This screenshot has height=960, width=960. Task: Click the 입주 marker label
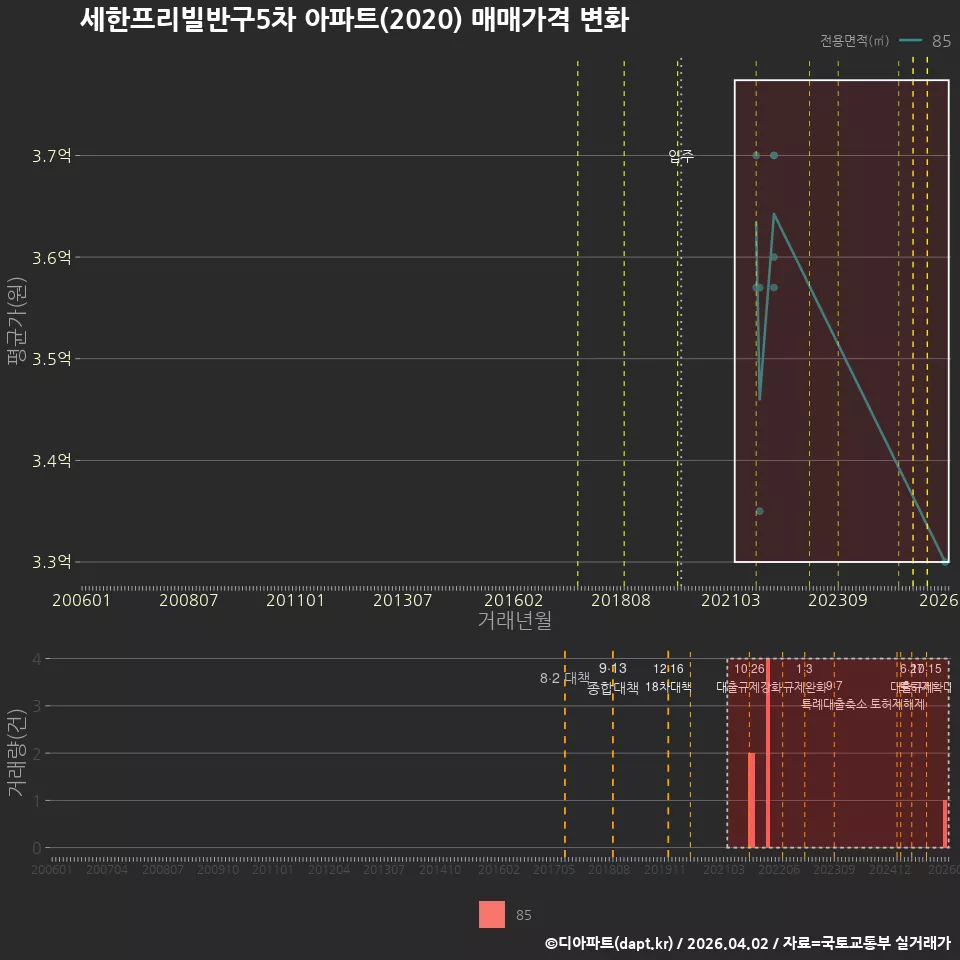point(681,156)
